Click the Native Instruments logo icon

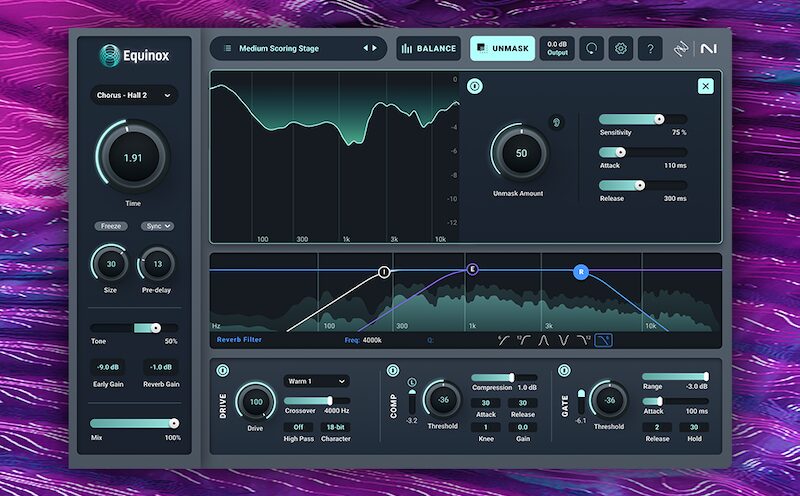point(709,48)
